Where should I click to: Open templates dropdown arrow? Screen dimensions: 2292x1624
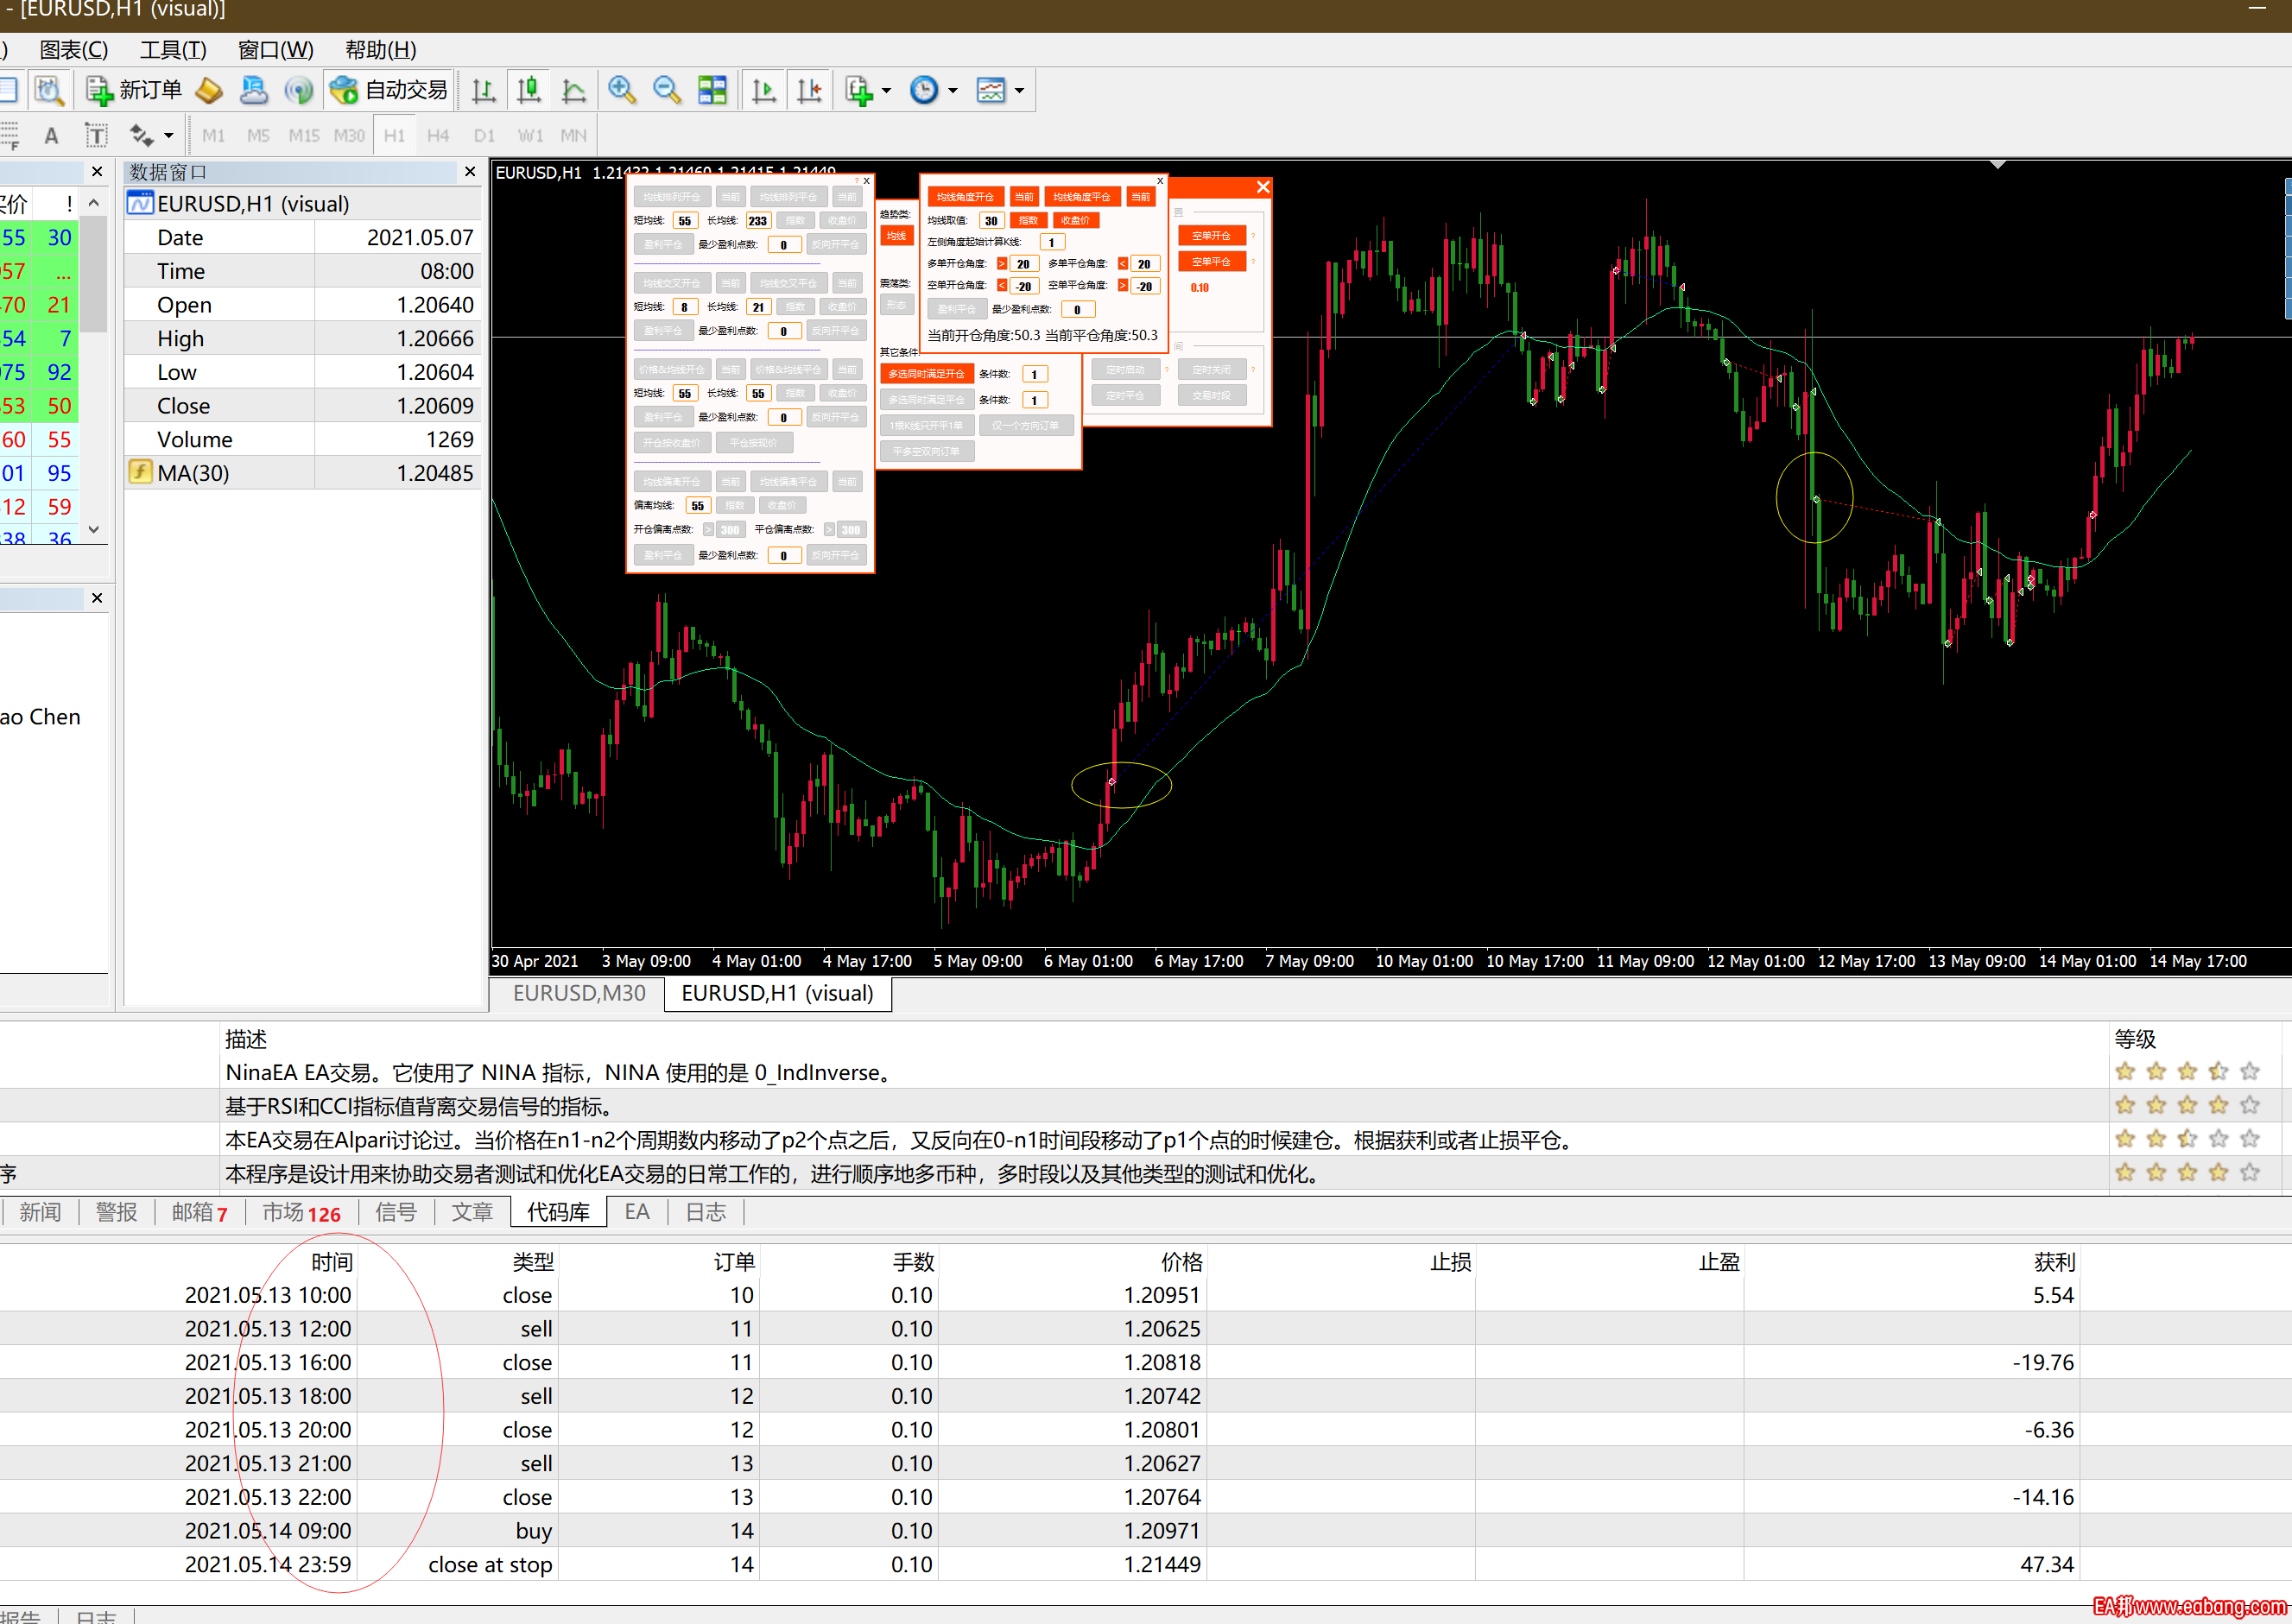1019,90
